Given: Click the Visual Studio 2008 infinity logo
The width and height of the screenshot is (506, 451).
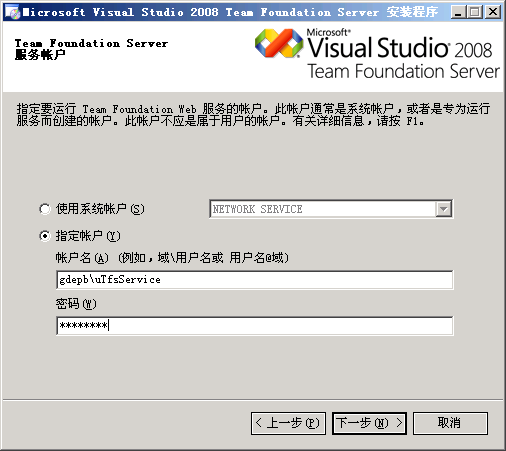Looking at the screenshot, I should coord(279,43).
